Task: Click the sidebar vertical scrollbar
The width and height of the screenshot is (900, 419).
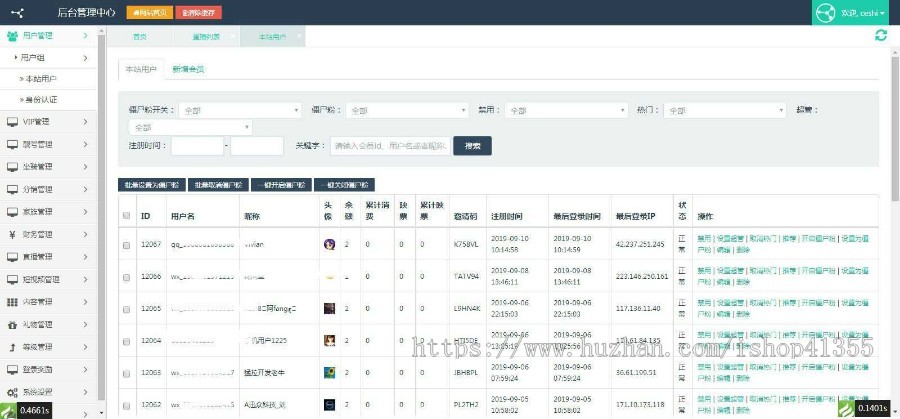Action: click(x=102, y=218)
